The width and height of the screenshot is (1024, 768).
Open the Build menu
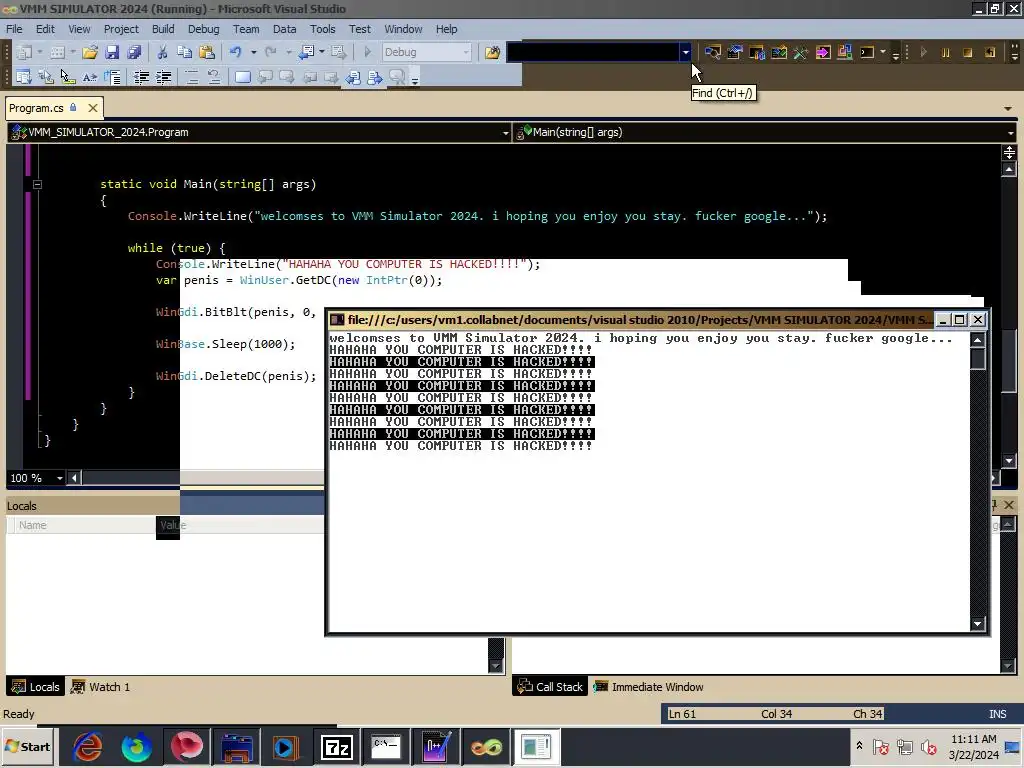tap(163, 29)
